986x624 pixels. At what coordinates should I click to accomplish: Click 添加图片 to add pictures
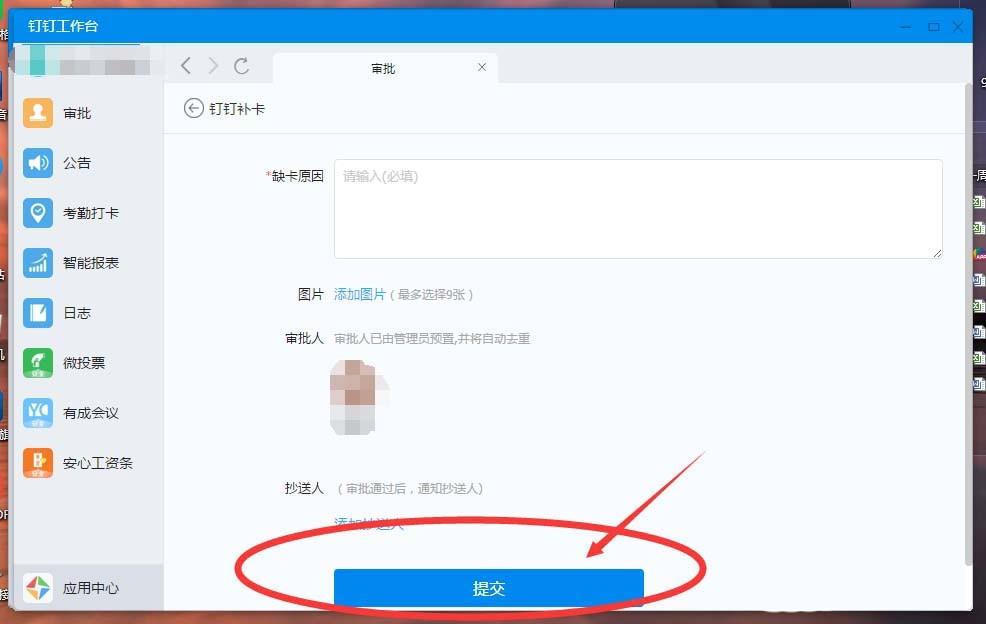coord(359,294)
